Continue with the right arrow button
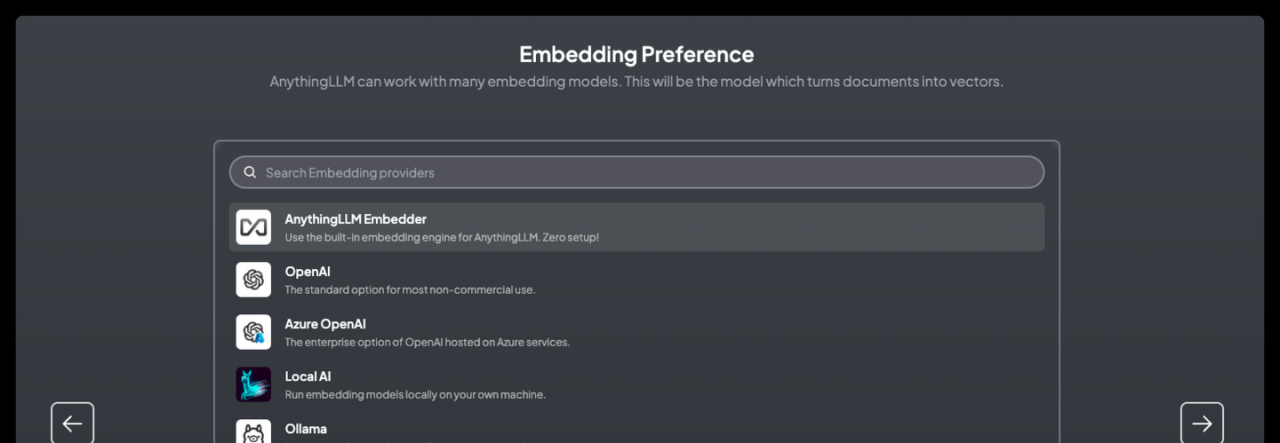1280x443 pixels. pos(1202,423)
